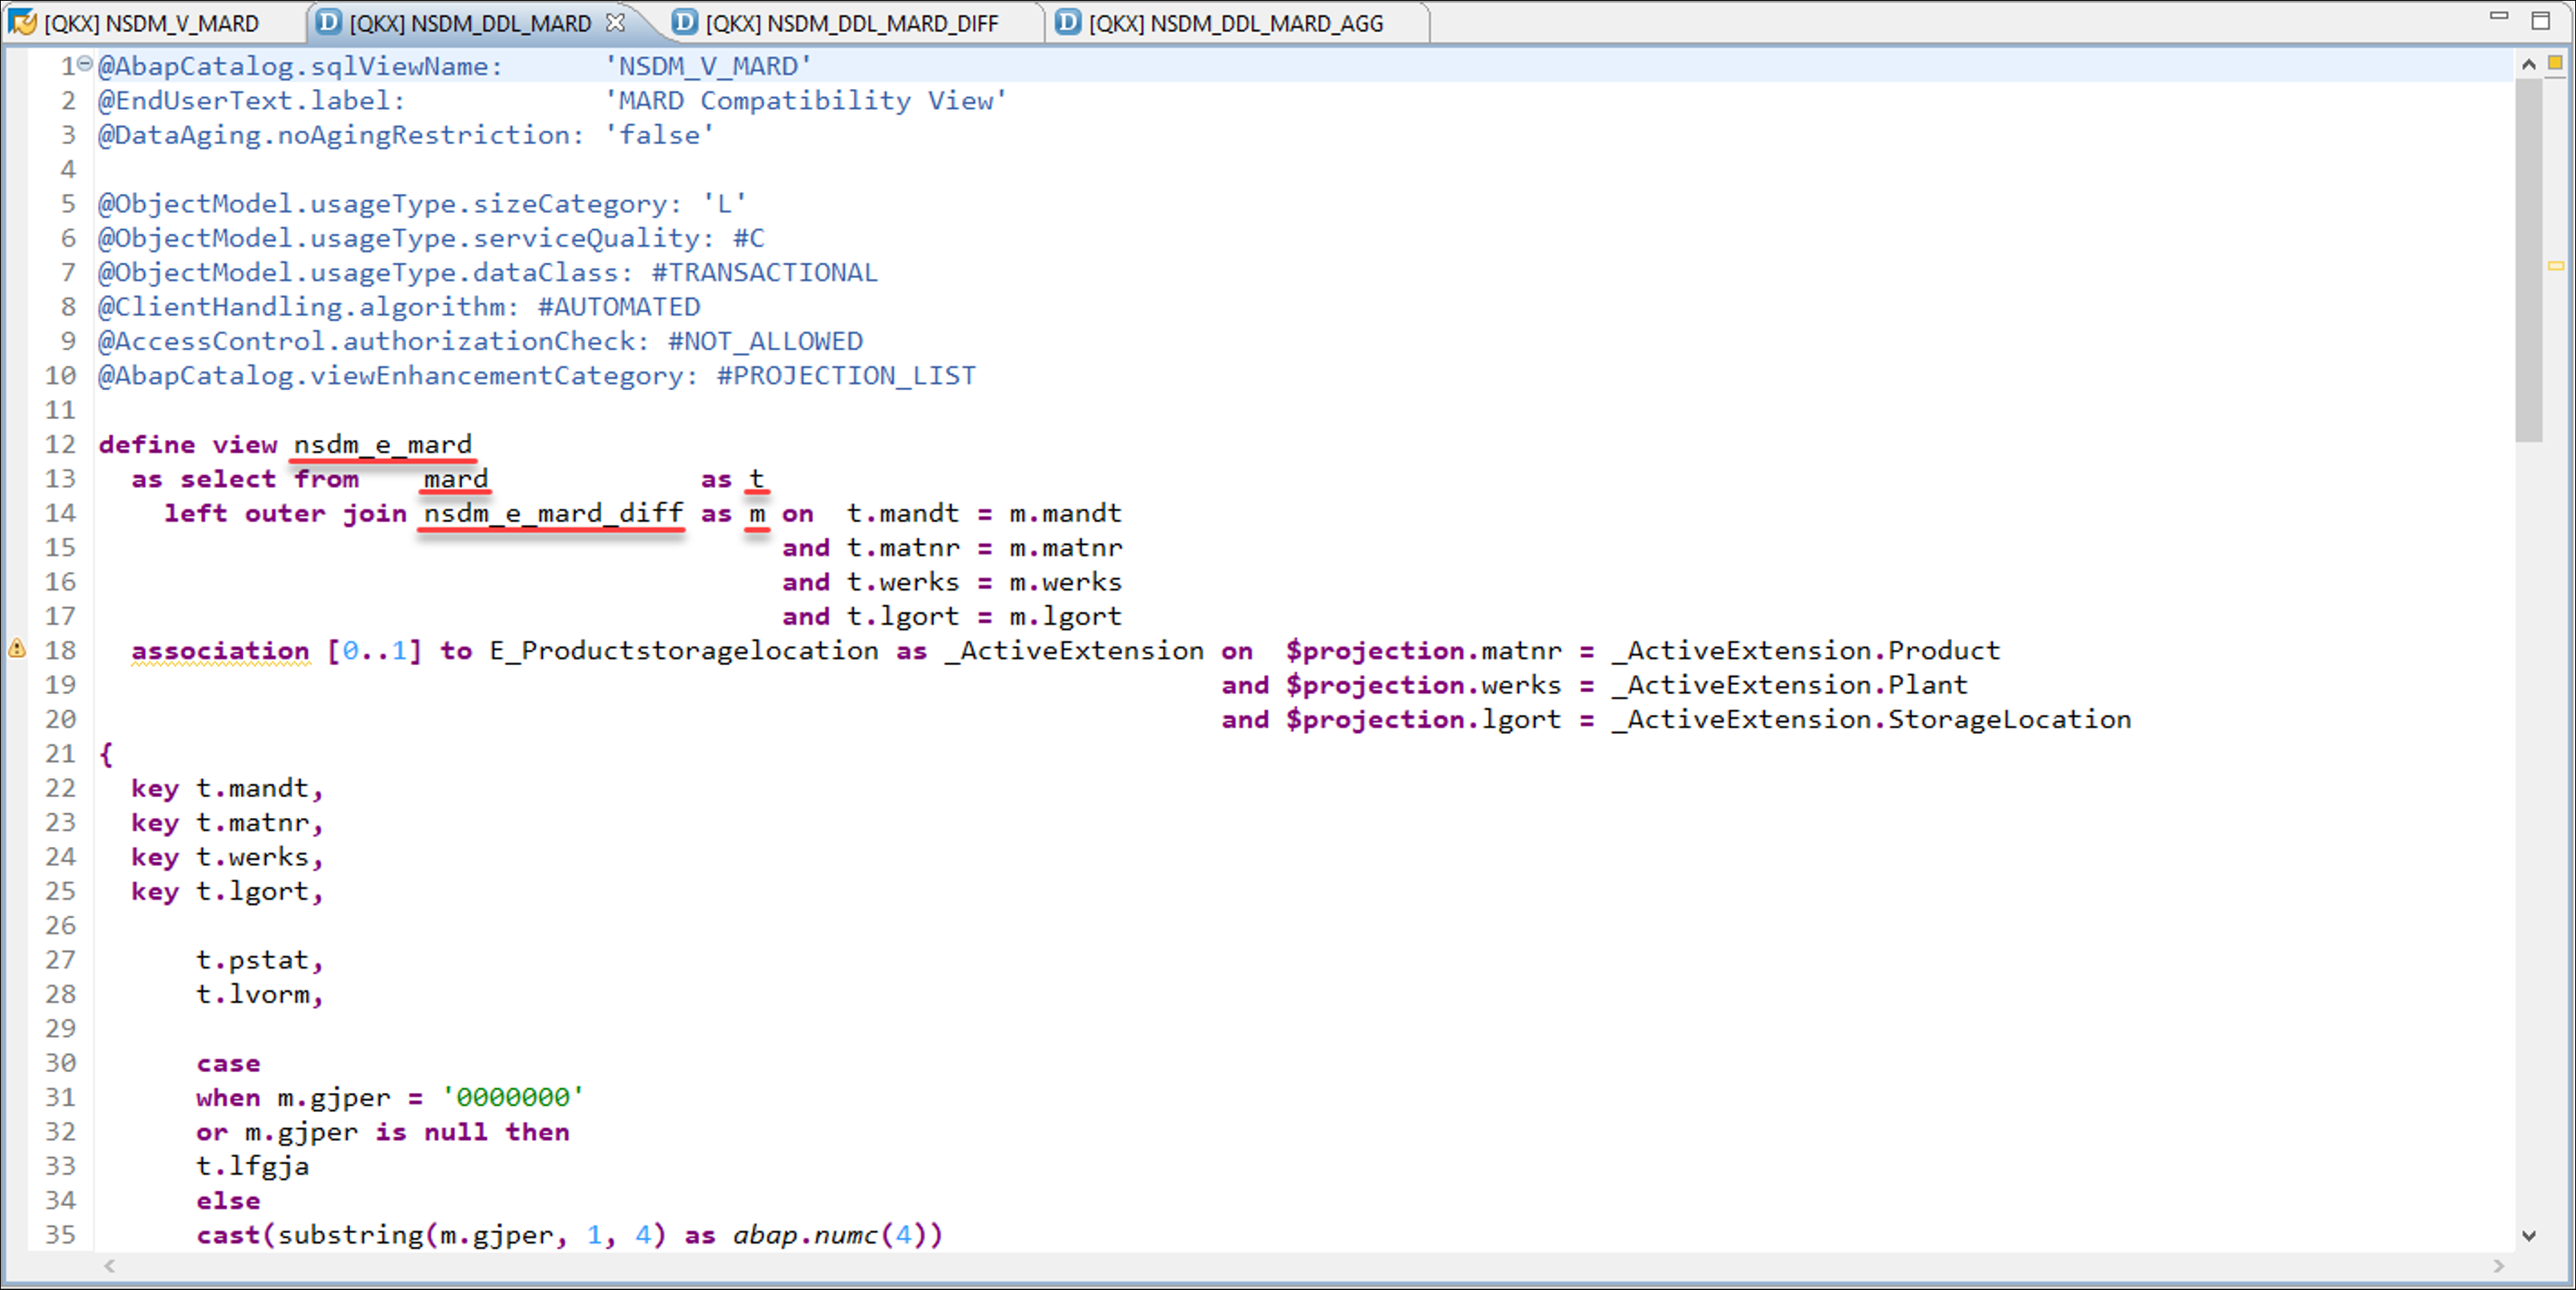2576x1290 pixels.
Task: Collapse the annotation fold at line 1
Action: 86,64
